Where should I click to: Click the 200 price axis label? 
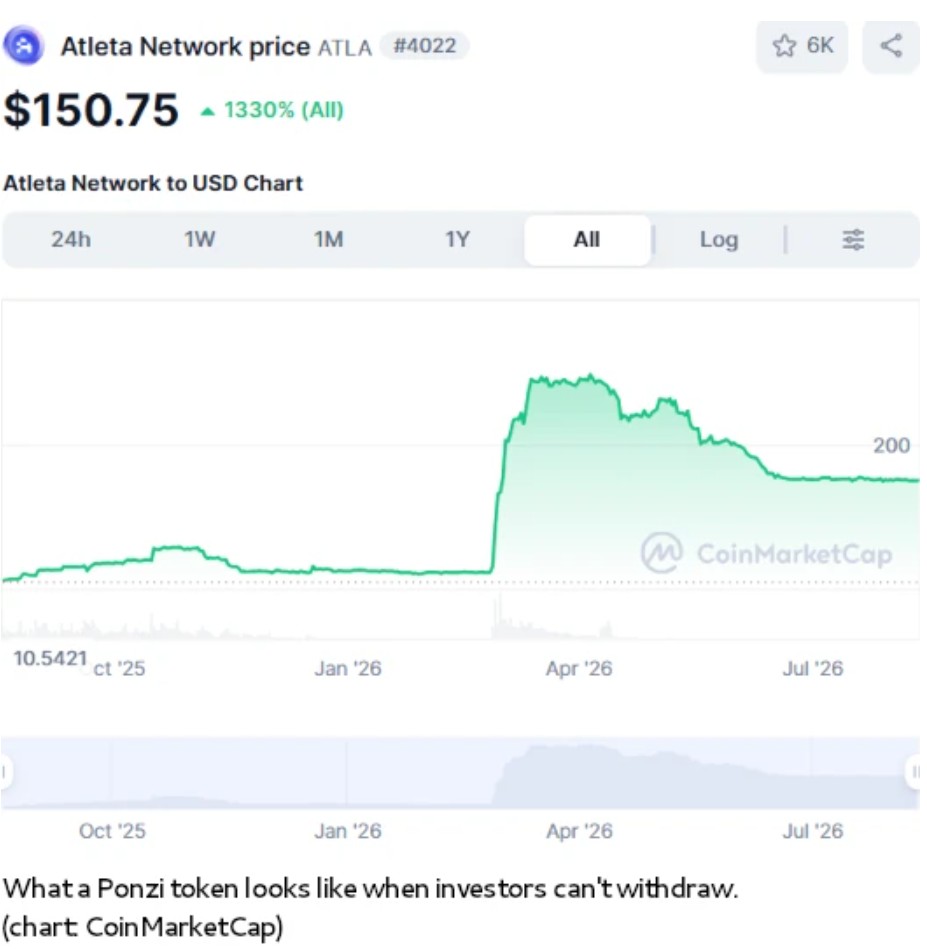(x=891, y=445)
